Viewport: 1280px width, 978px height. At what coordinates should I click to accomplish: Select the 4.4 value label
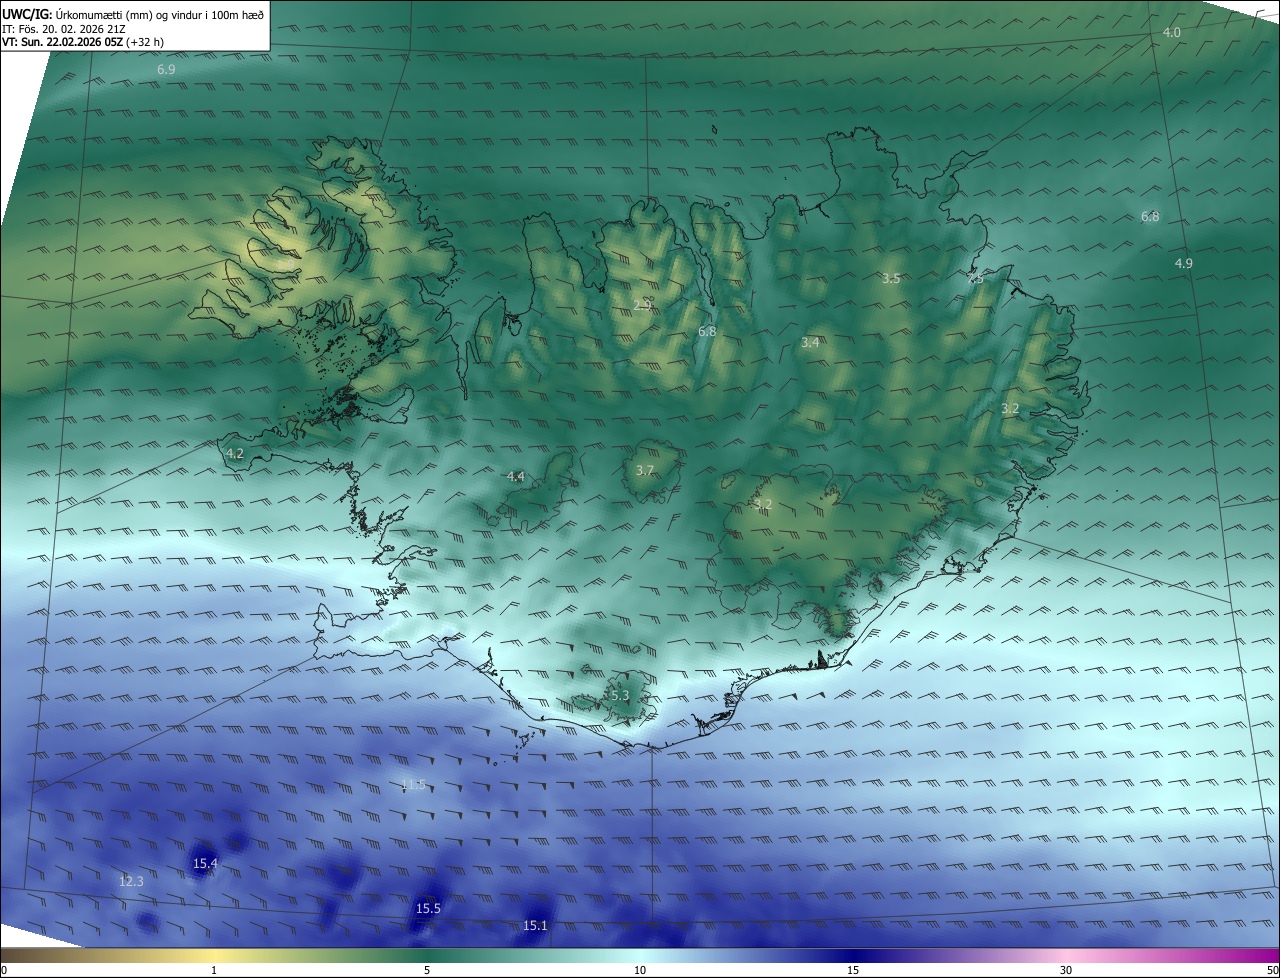coord(515,477)
